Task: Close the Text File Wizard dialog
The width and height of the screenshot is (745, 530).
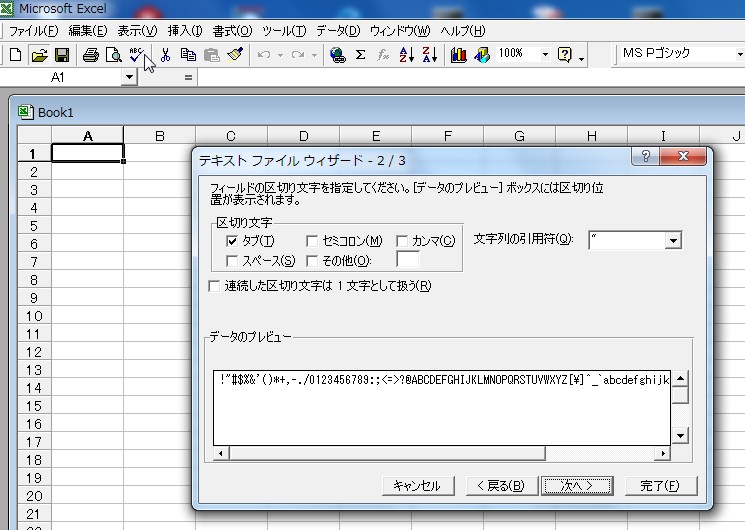Action: [683, 156]
